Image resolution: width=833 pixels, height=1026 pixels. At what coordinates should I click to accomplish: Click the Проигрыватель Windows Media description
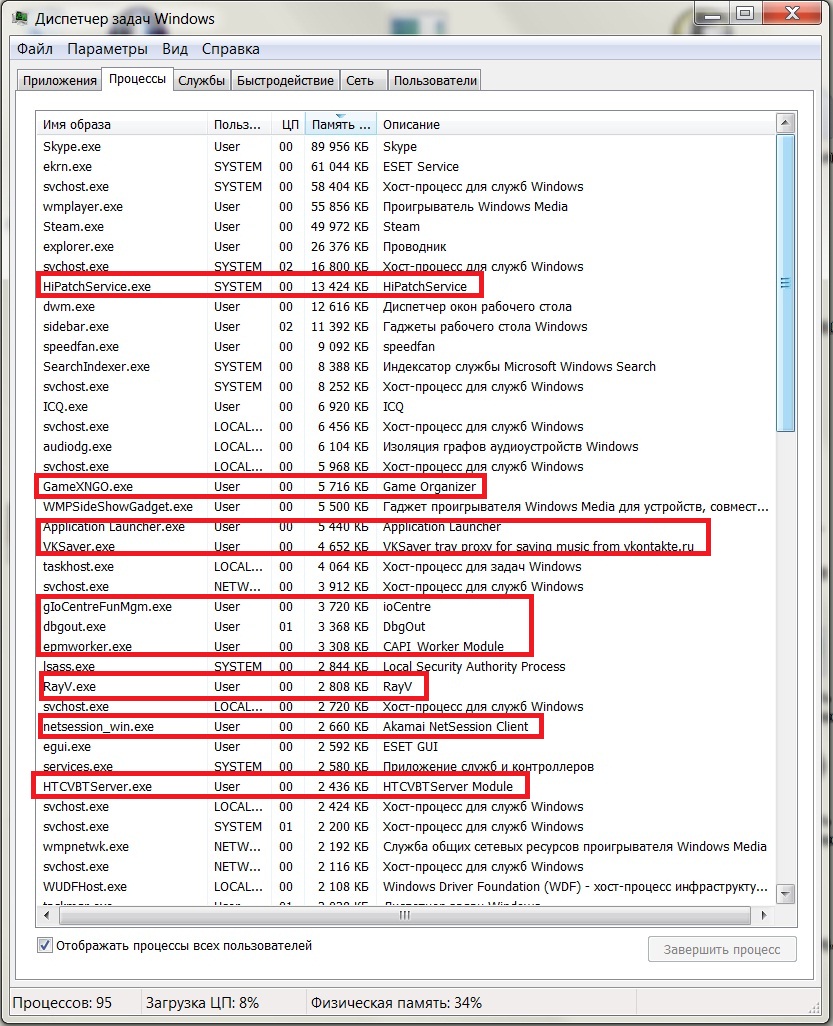[x=475, y=207]
